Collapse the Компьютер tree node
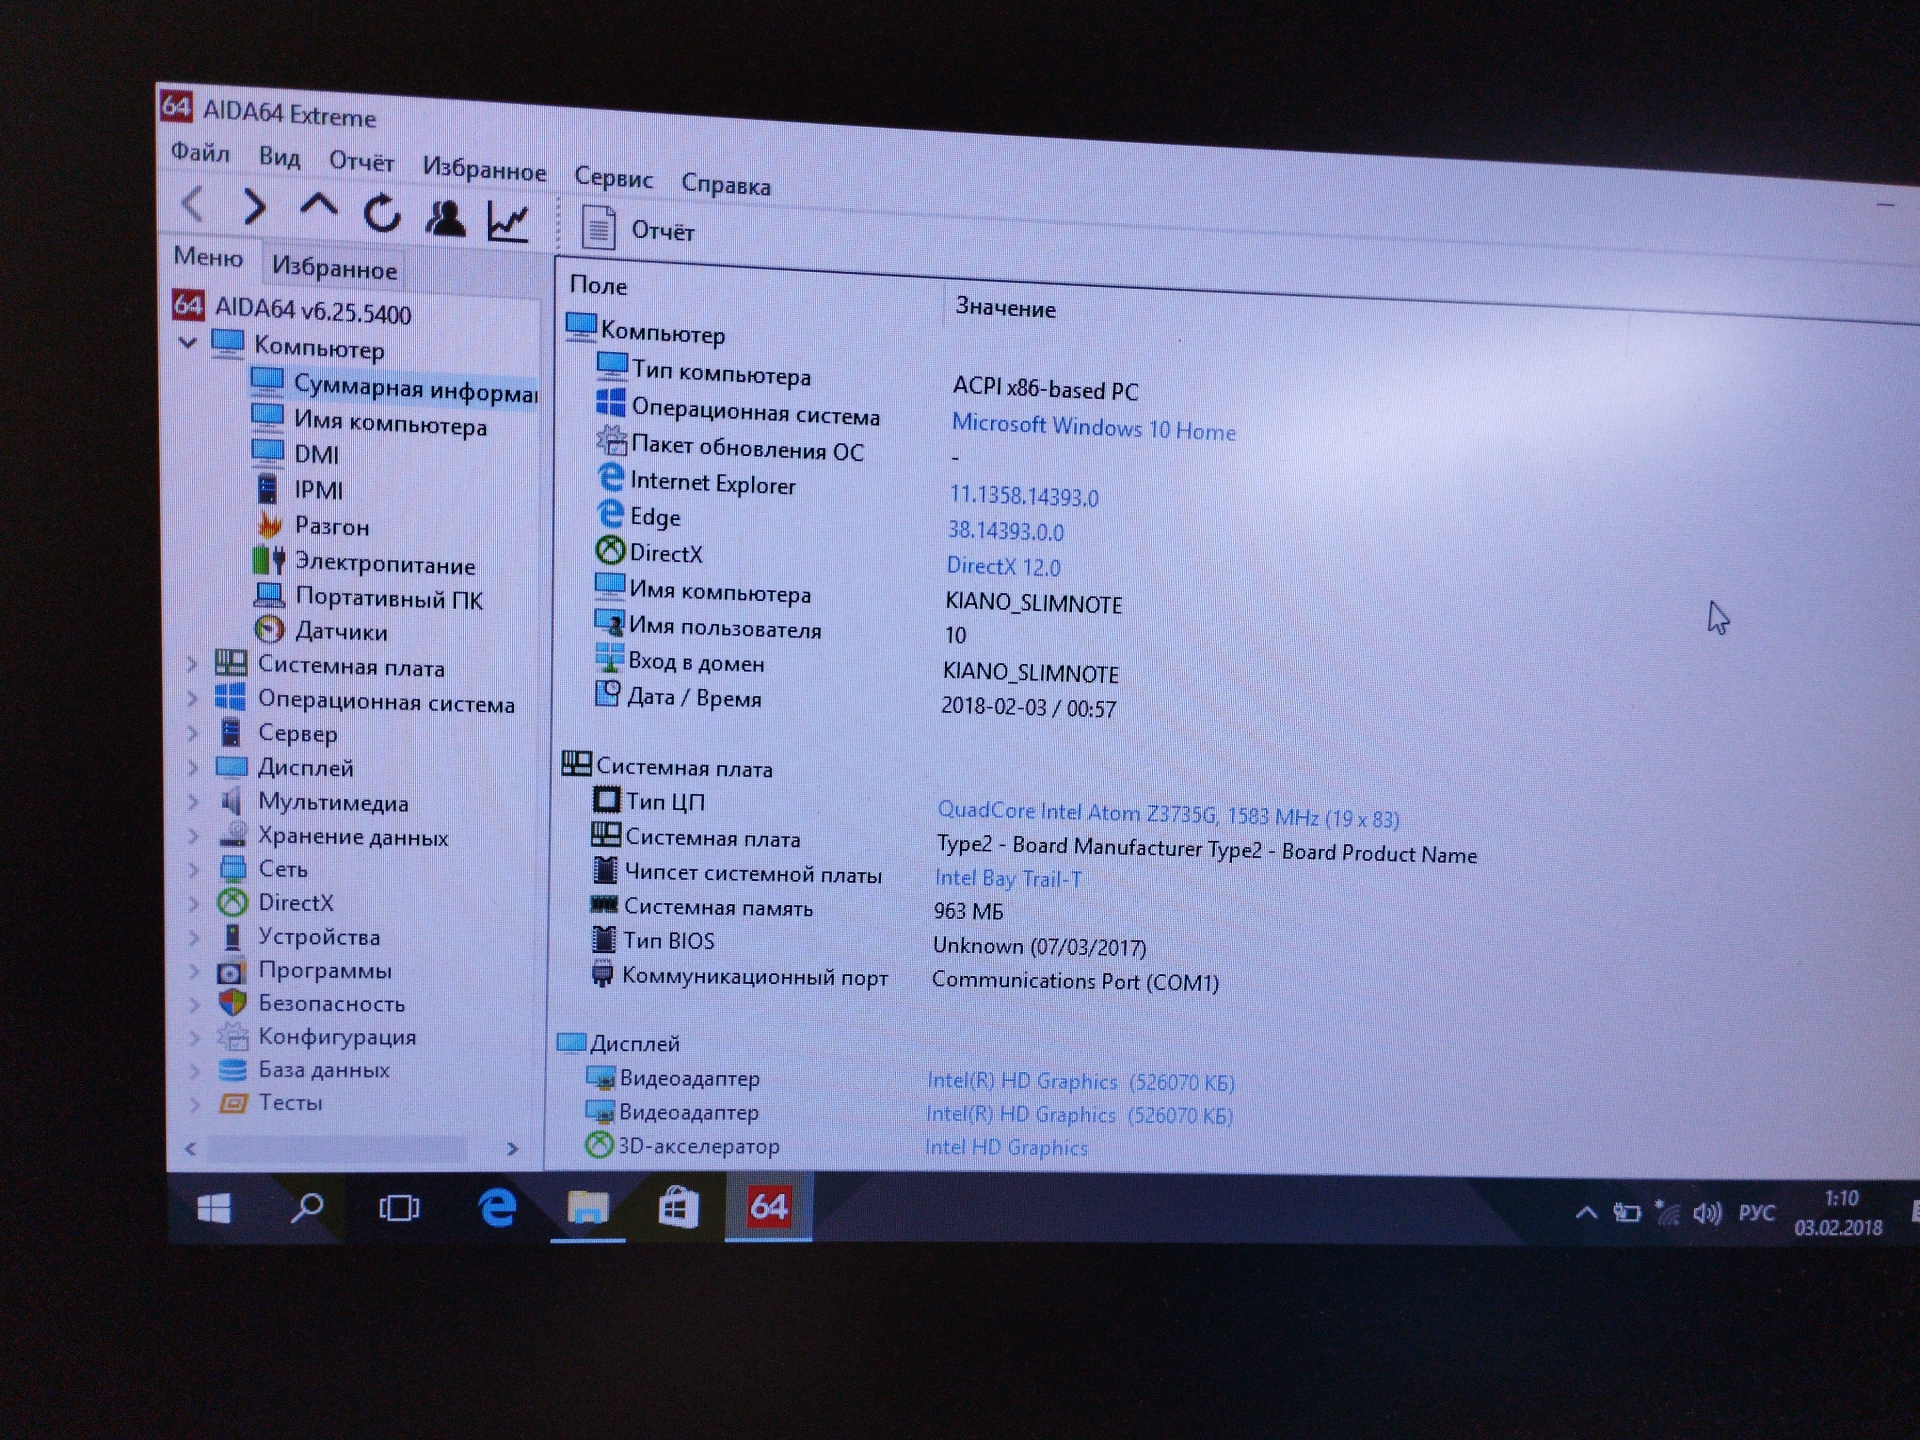Viewport: 1920px width, 1440px height. (x=187, y=342)
